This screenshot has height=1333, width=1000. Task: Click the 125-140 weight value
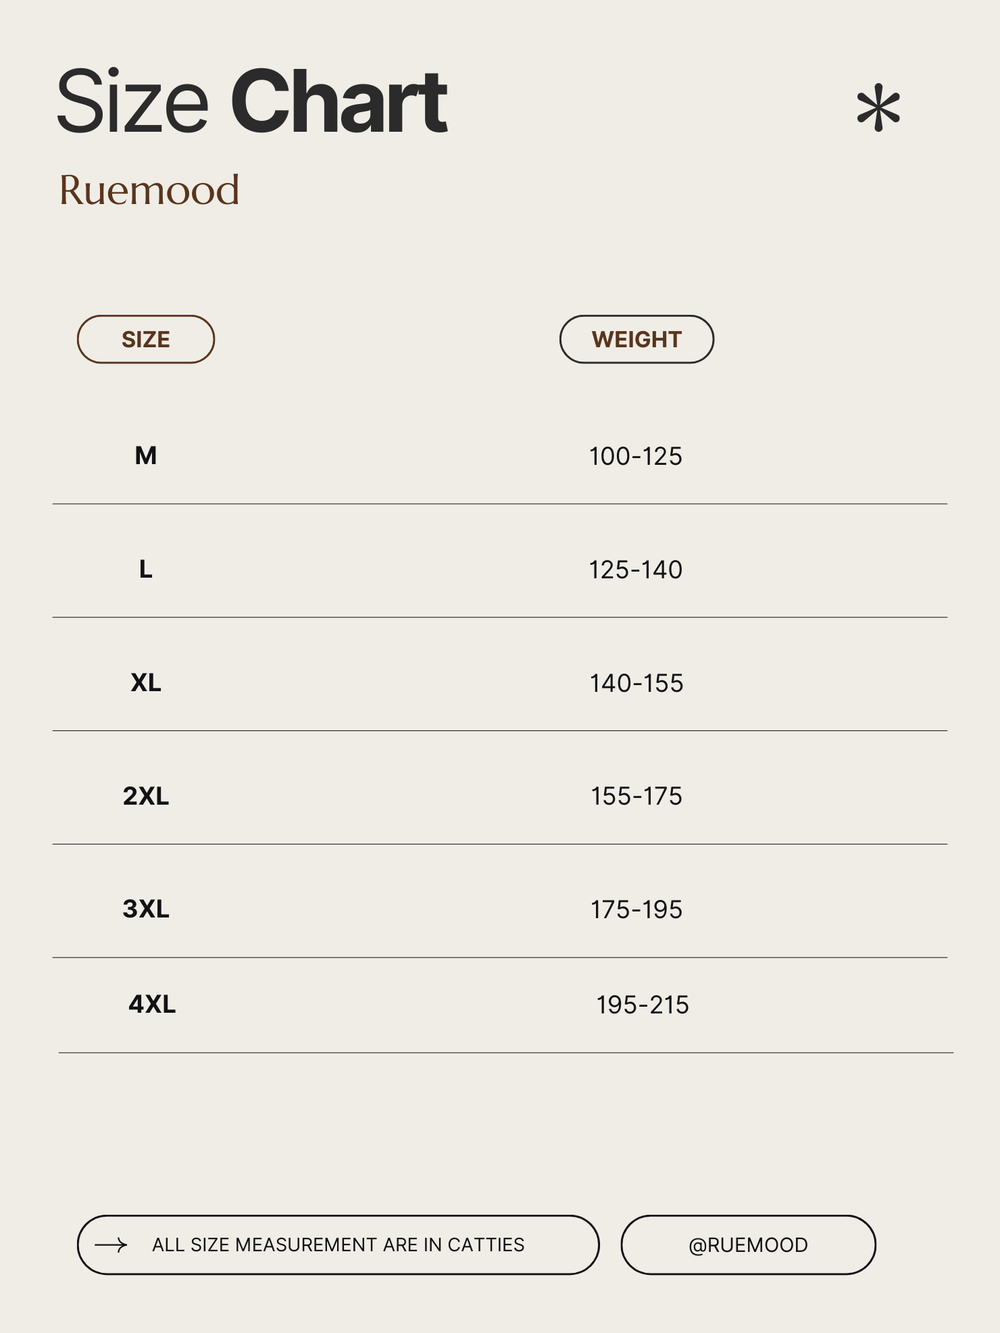pyautogui.click(x=636, y=570)
